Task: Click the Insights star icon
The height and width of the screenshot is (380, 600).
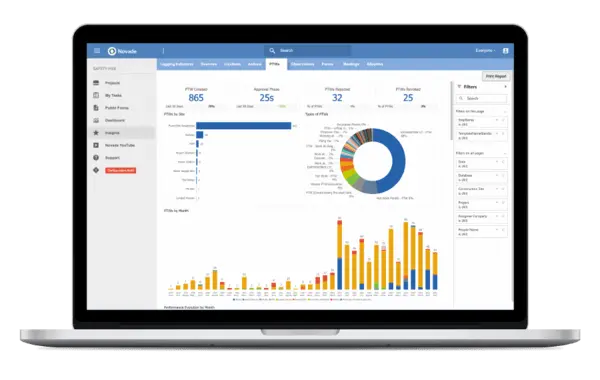Action: [96, 132]
